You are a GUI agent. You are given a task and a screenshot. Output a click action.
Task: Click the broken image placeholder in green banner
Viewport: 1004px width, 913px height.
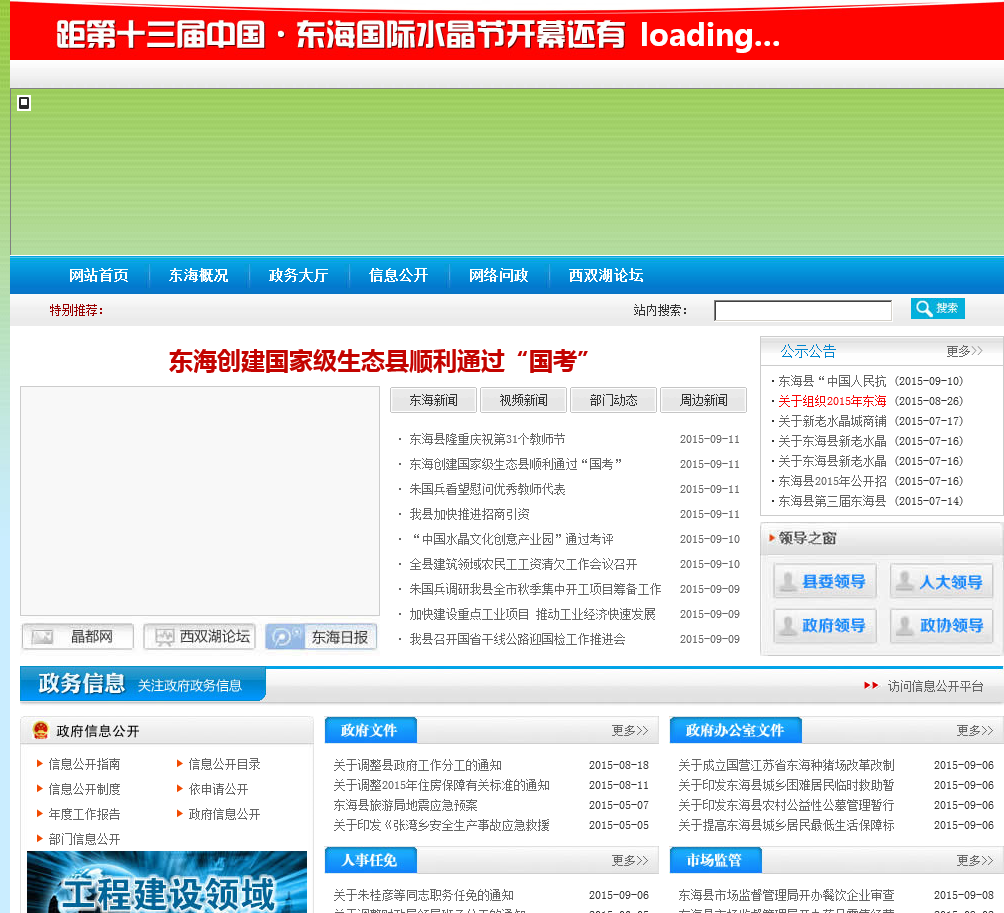(x=24, y=102)
